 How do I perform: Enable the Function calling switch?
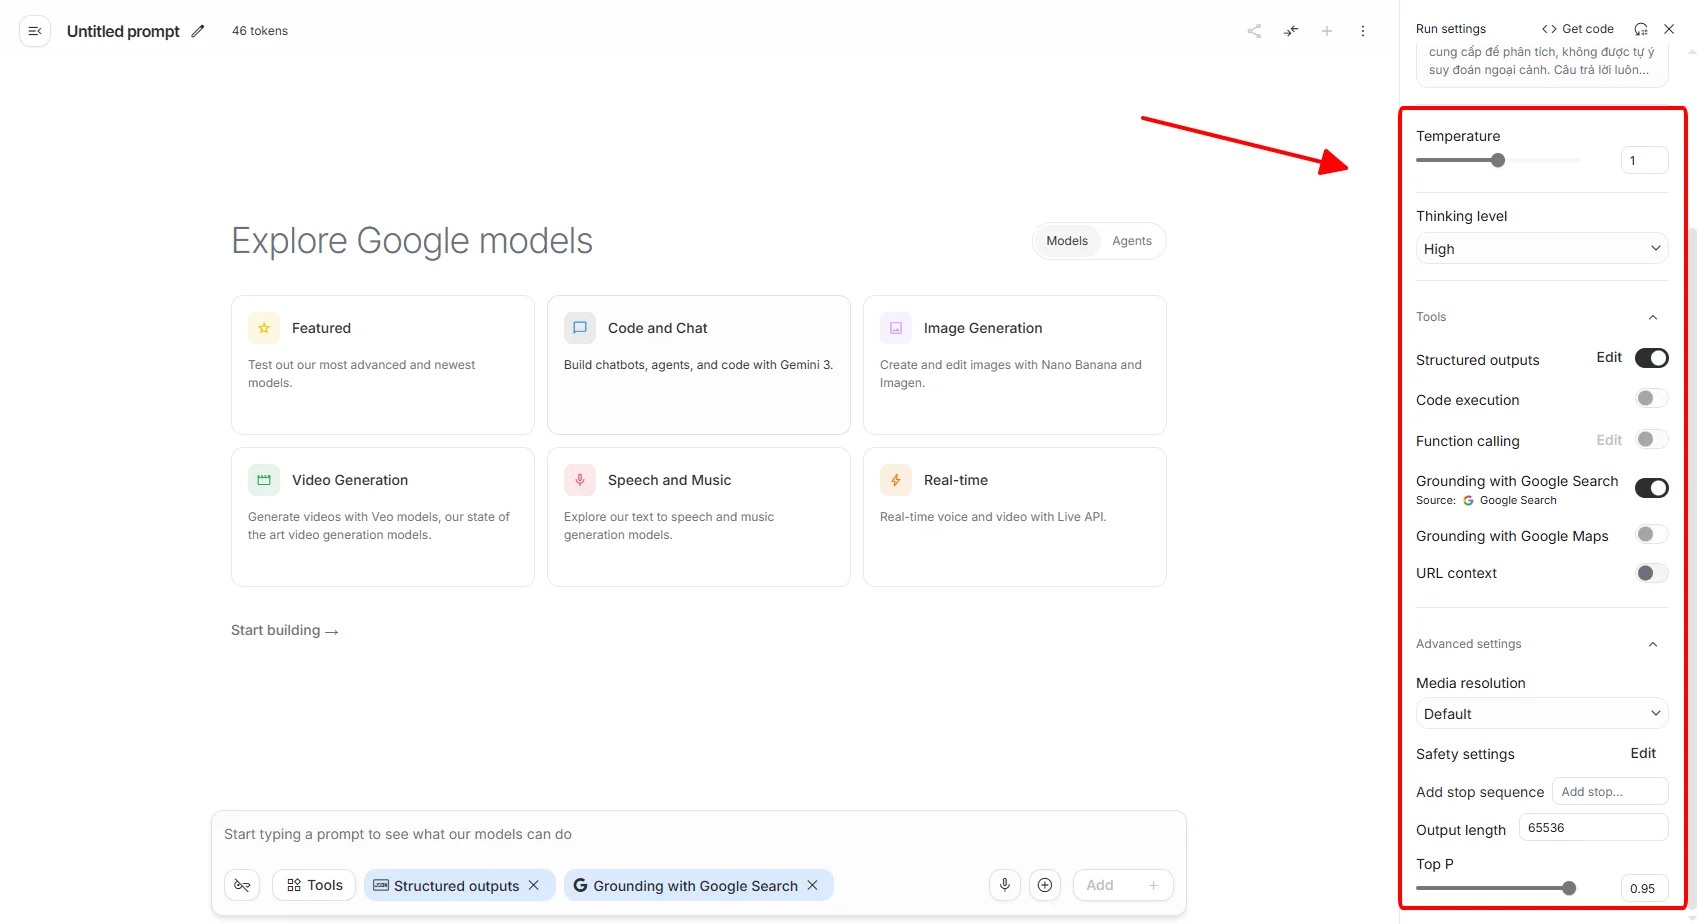click(1652, 439)
